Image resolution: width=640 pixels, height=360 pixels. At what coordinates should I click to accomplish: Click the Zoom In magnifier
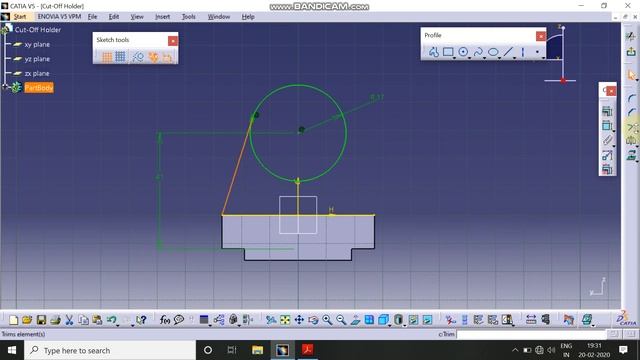(x=327, y=320)
